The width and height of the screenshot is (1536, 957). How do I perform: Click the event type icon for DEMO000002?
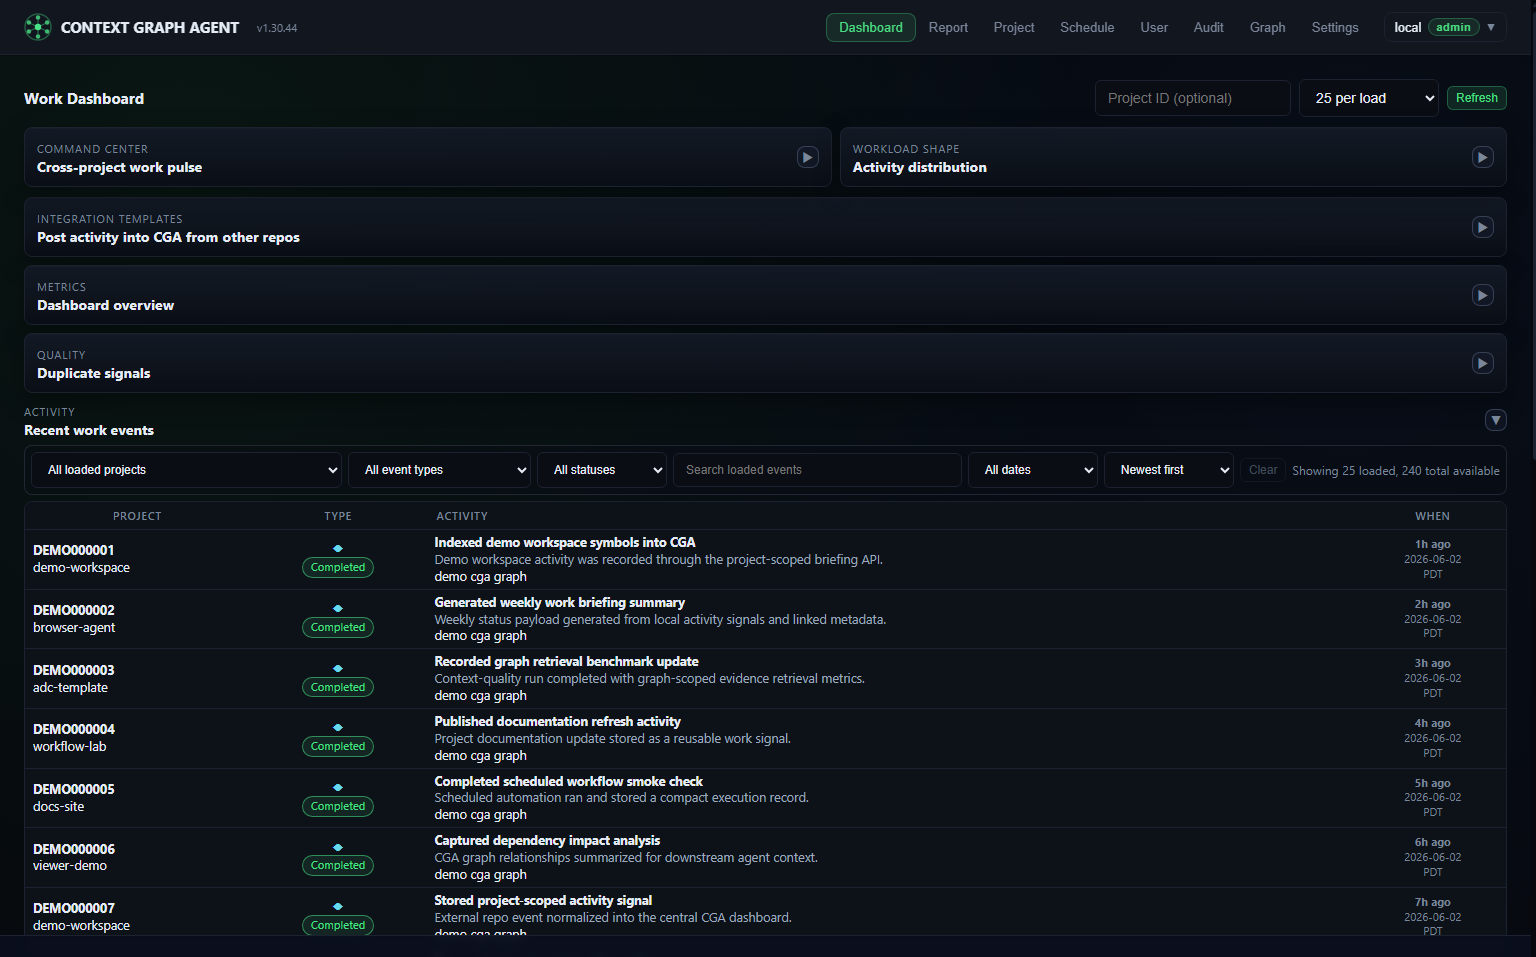point(338,608)
